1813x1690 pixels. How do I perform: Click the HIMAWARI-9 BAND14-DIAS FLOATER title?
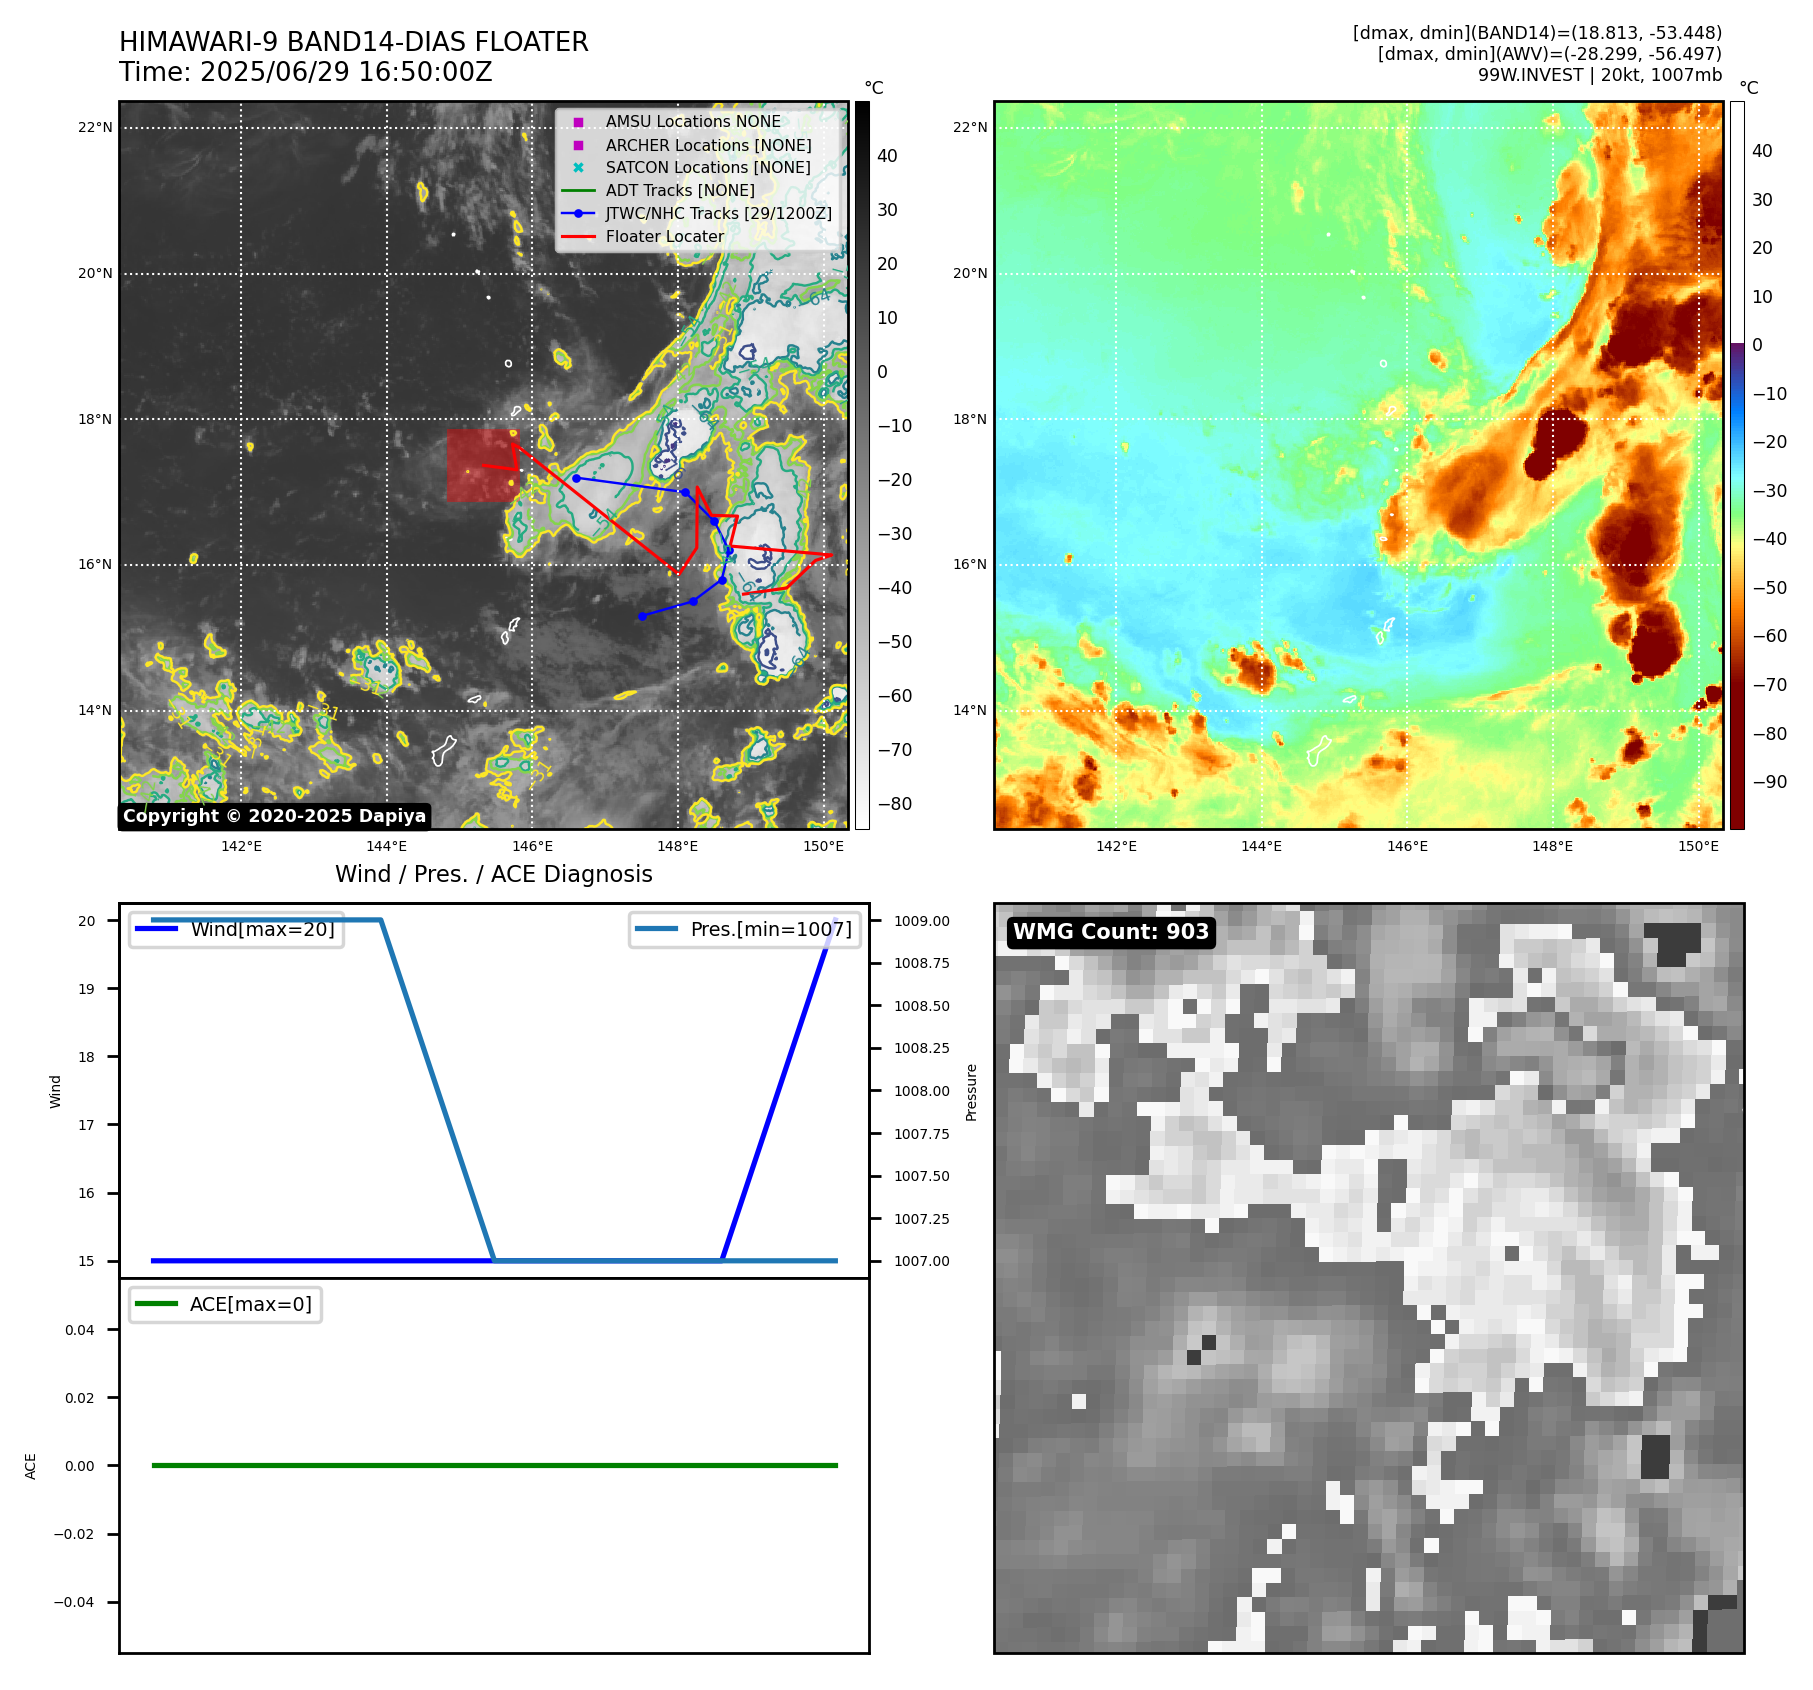click(x=354, y=42)
